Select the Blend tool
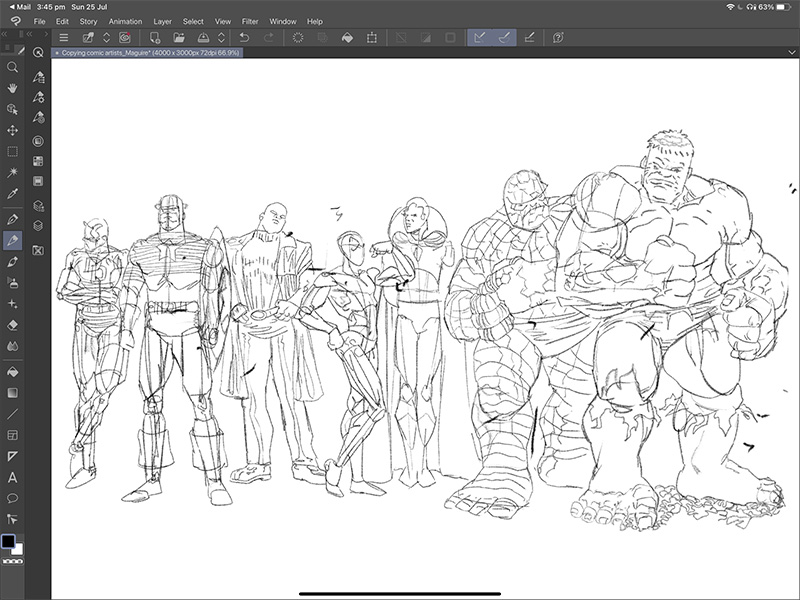Image resolution: width=800 pixels, height=600 pixels. point(12,346)
